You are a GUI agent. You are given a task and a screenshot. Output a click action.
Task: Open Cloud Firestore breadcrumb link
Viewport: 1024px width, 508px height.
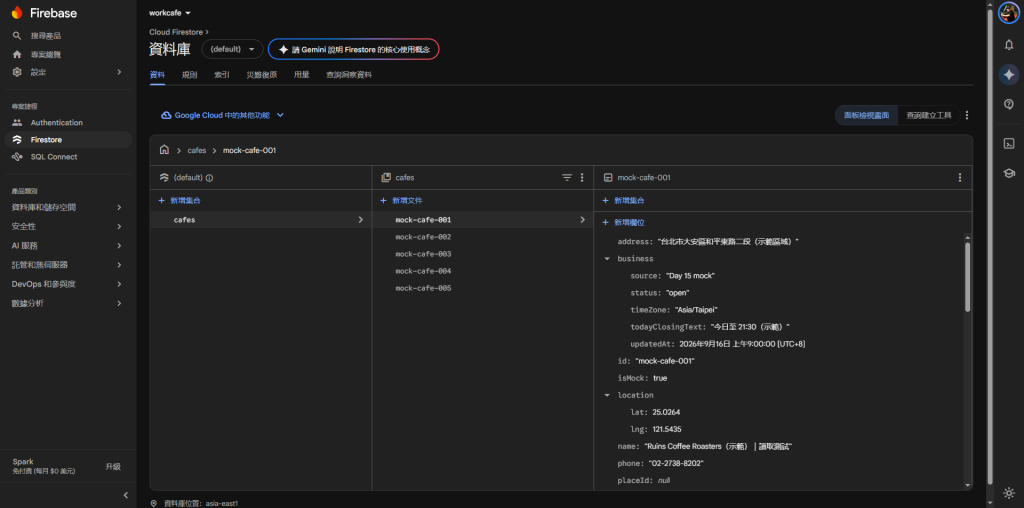tap(176, 31)
